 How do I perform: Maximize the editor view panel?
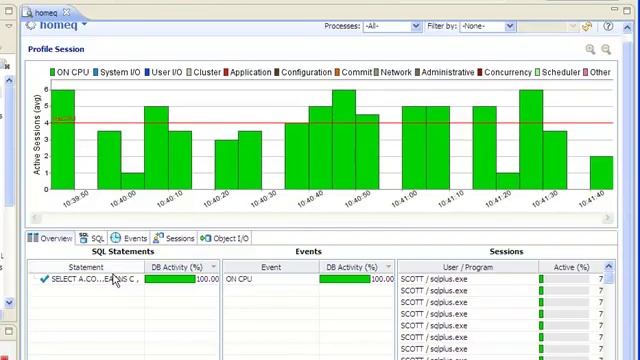(x=627, y=10)
